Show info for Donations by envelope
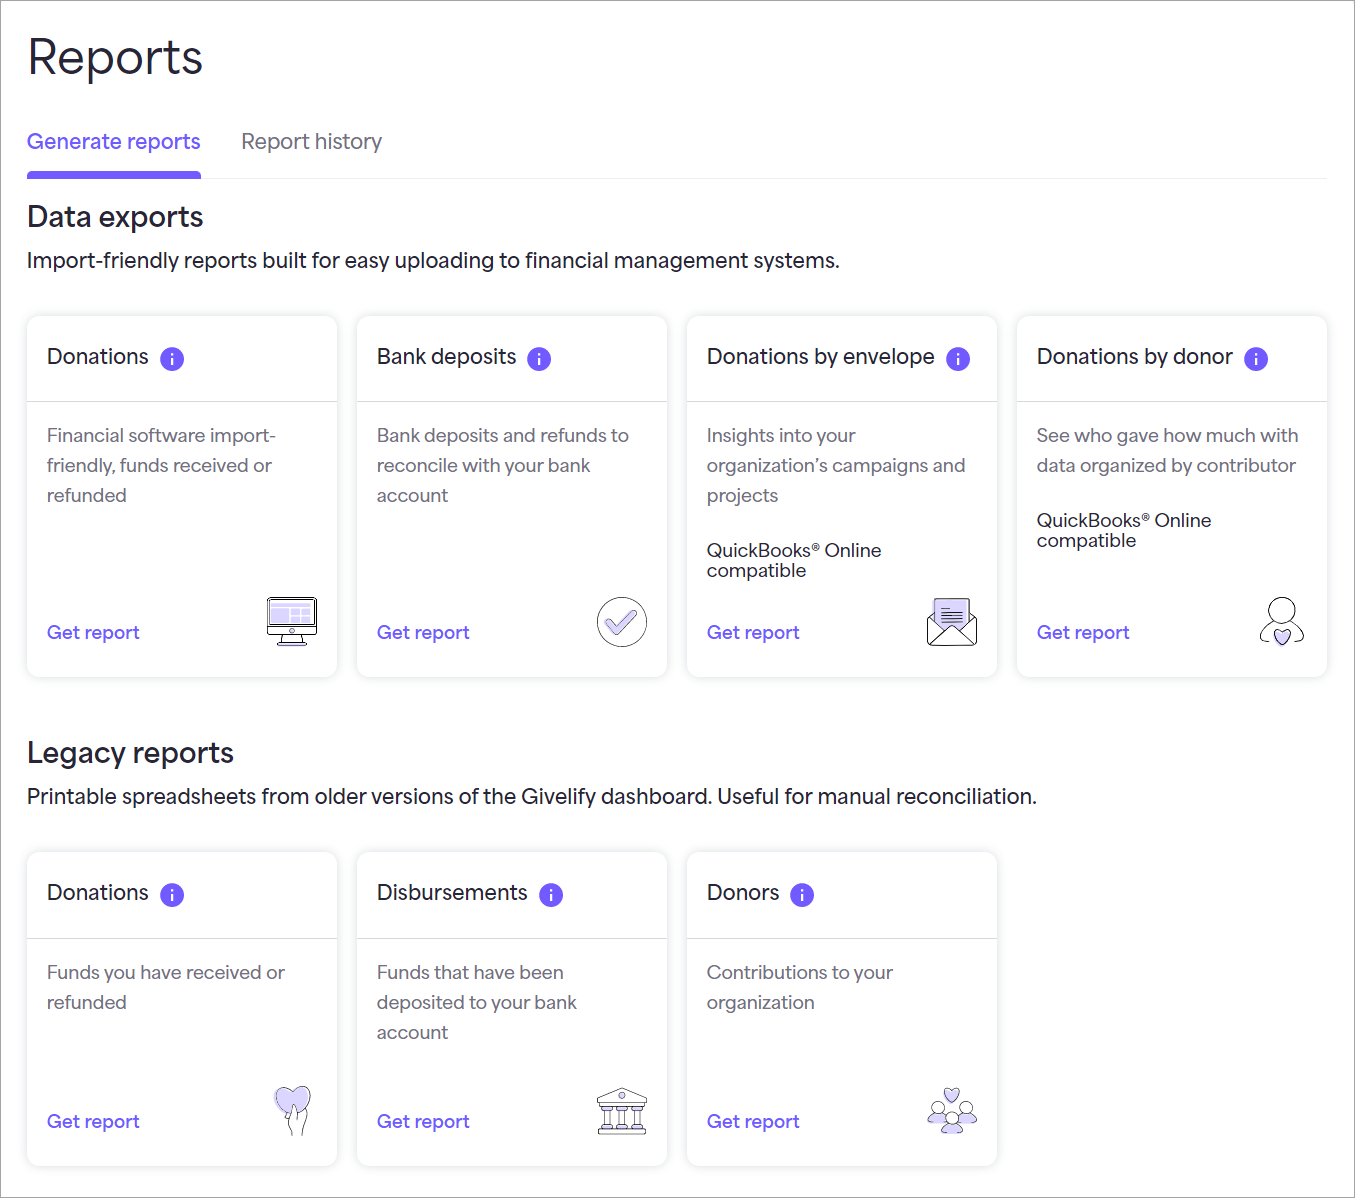This screenshot has height=1198, width=1355. coord(958,358)
